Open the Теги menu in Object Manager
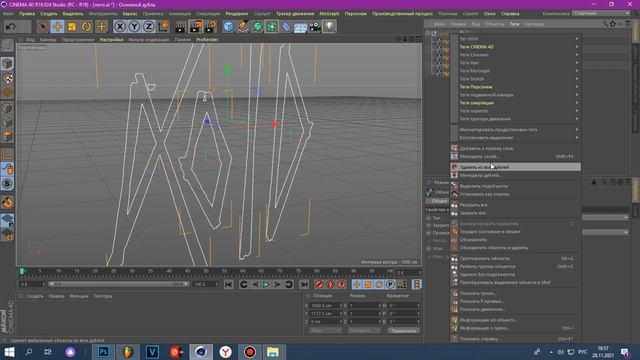The height and width of the screenshot is (360, 640). click(514, 24)
